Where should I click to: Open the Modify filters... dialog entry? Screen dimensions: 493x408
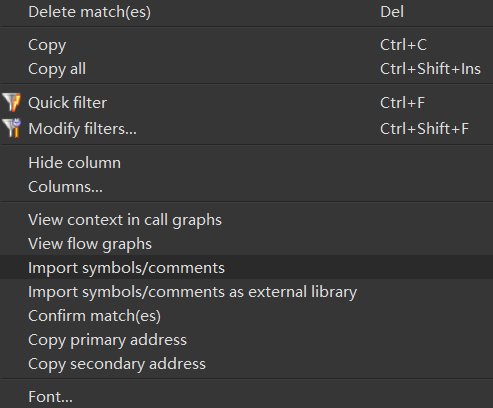246,129
